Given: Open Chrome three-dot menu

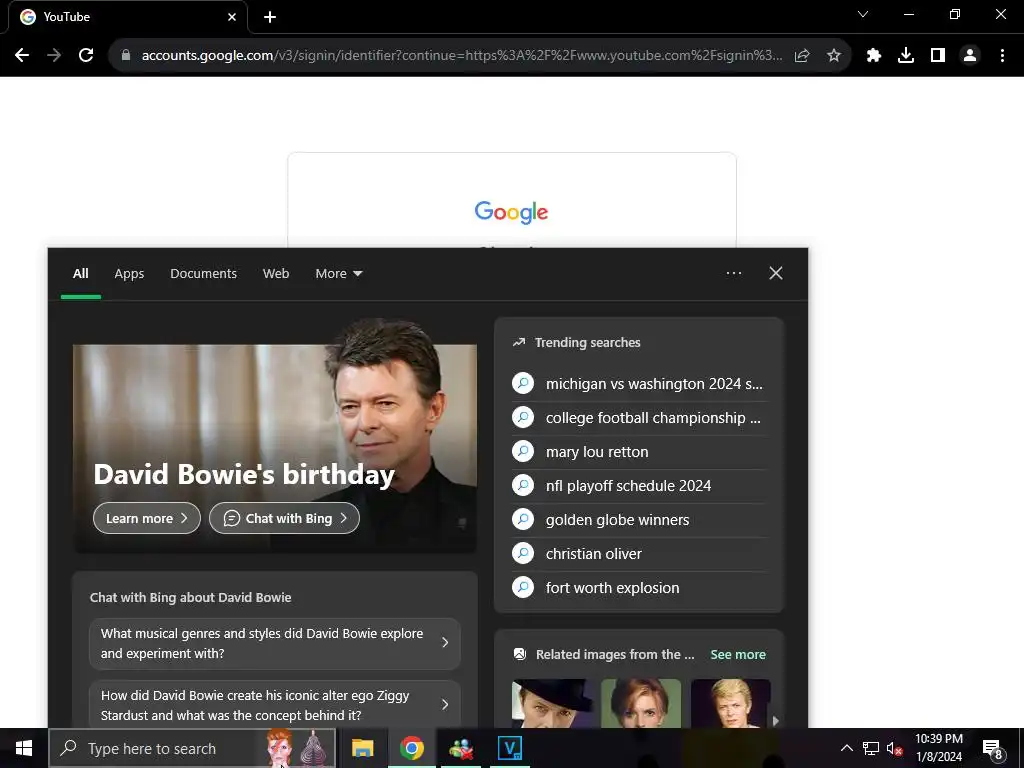Looking at the screenshot, I should (x=1002, y=56).
